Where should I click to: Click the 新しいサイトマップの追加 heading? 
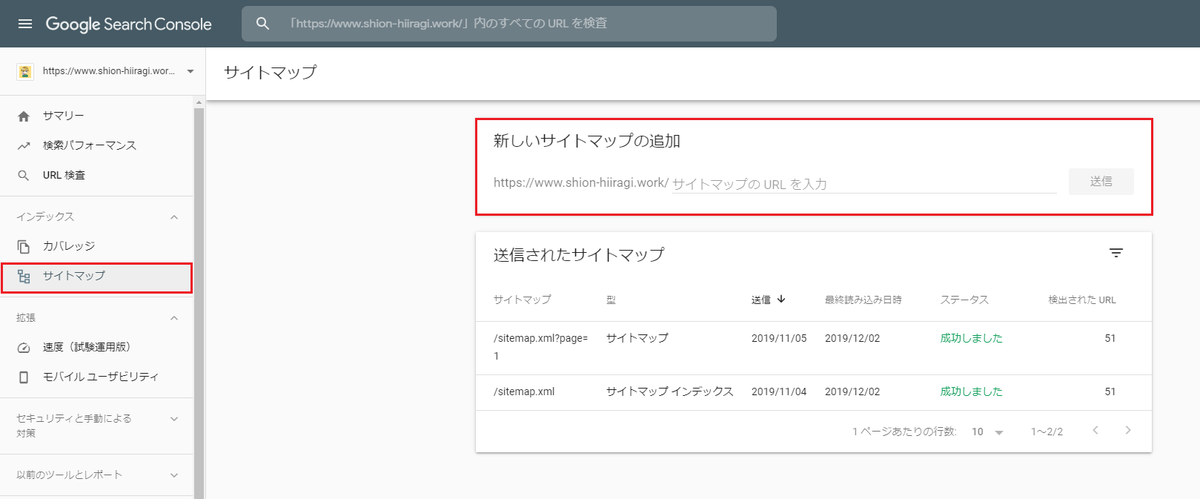pyautogui.click(x=587, y=141)
